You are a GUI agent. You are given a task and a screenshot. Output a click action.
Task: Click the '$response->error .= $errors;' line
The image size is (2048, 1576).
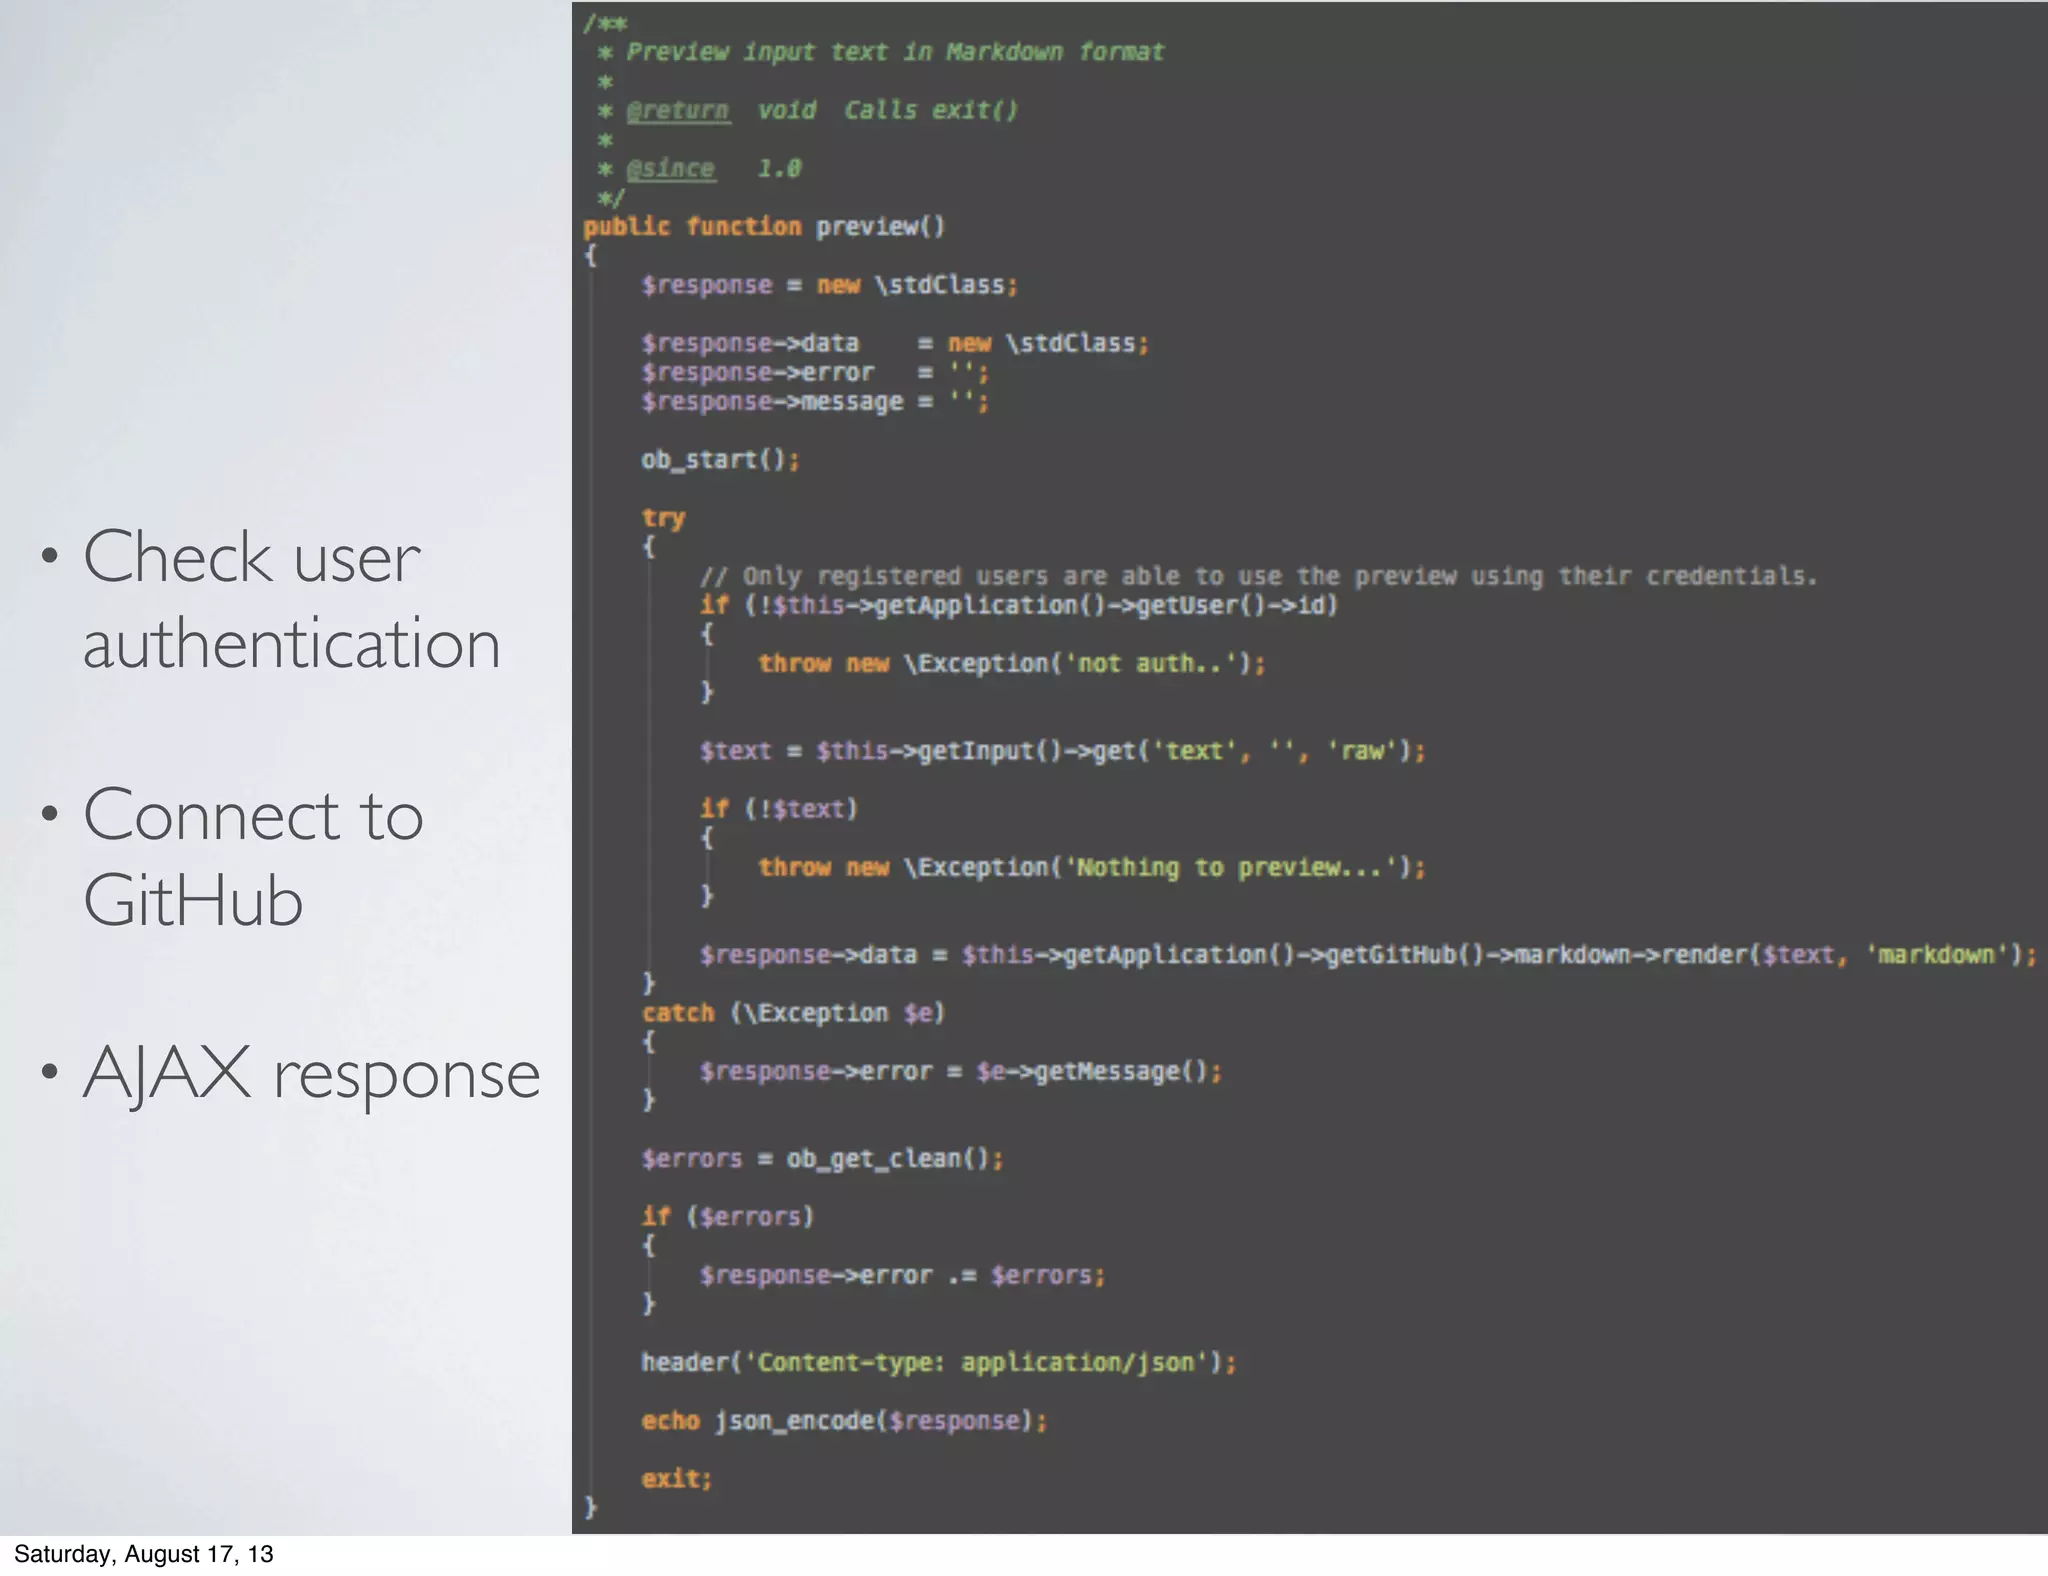(902, 1275)
